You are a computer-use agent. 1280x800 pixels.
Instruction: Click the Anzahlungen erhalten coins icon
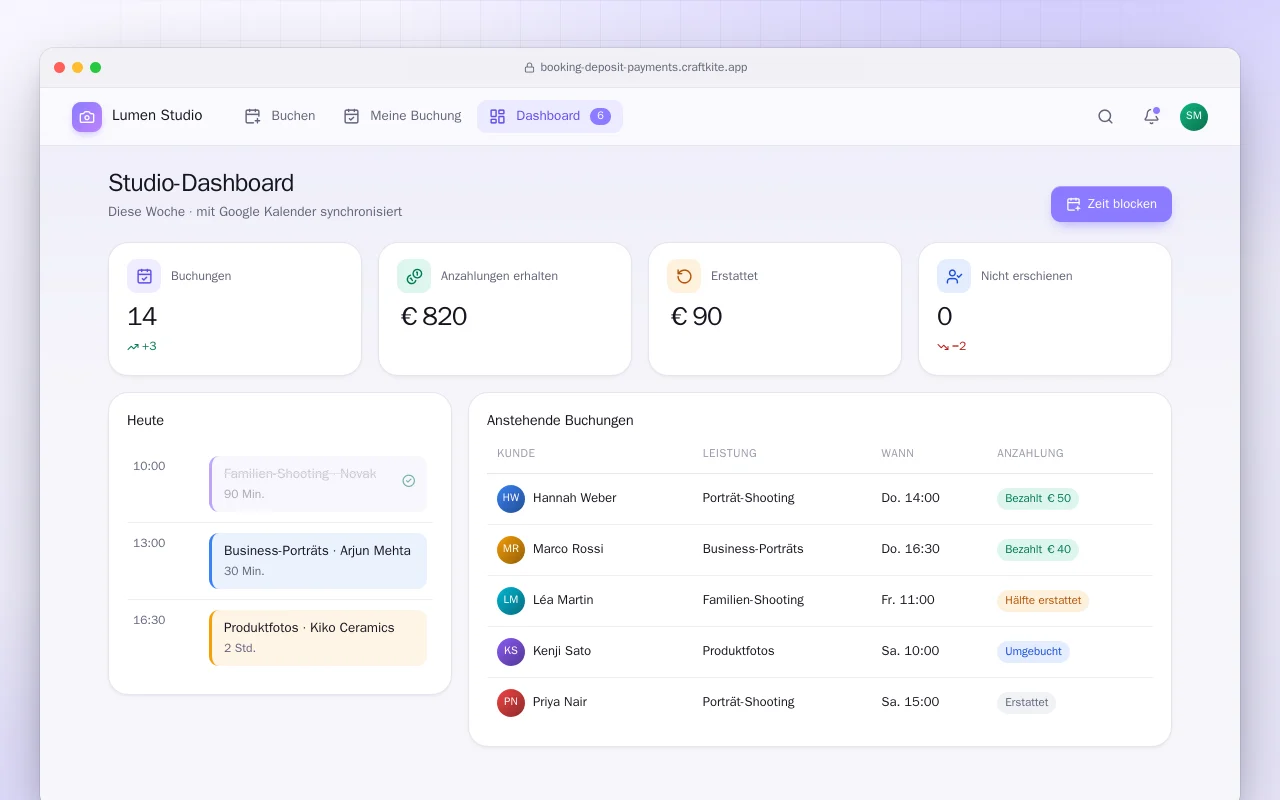[x=414, y=276]
